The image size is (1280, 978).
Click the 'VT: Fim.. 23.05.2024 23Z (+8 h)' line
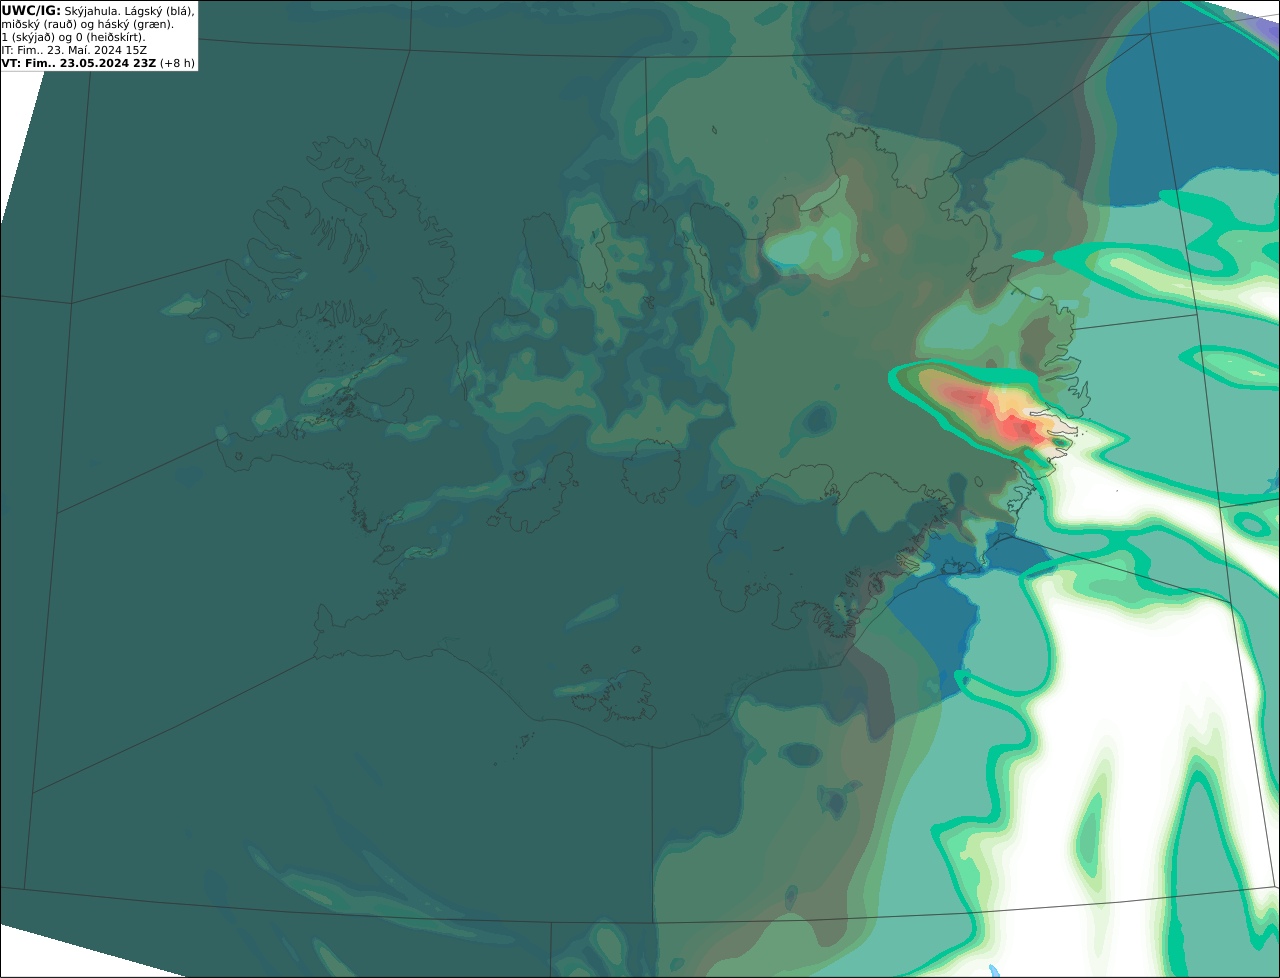pos(98,62)
